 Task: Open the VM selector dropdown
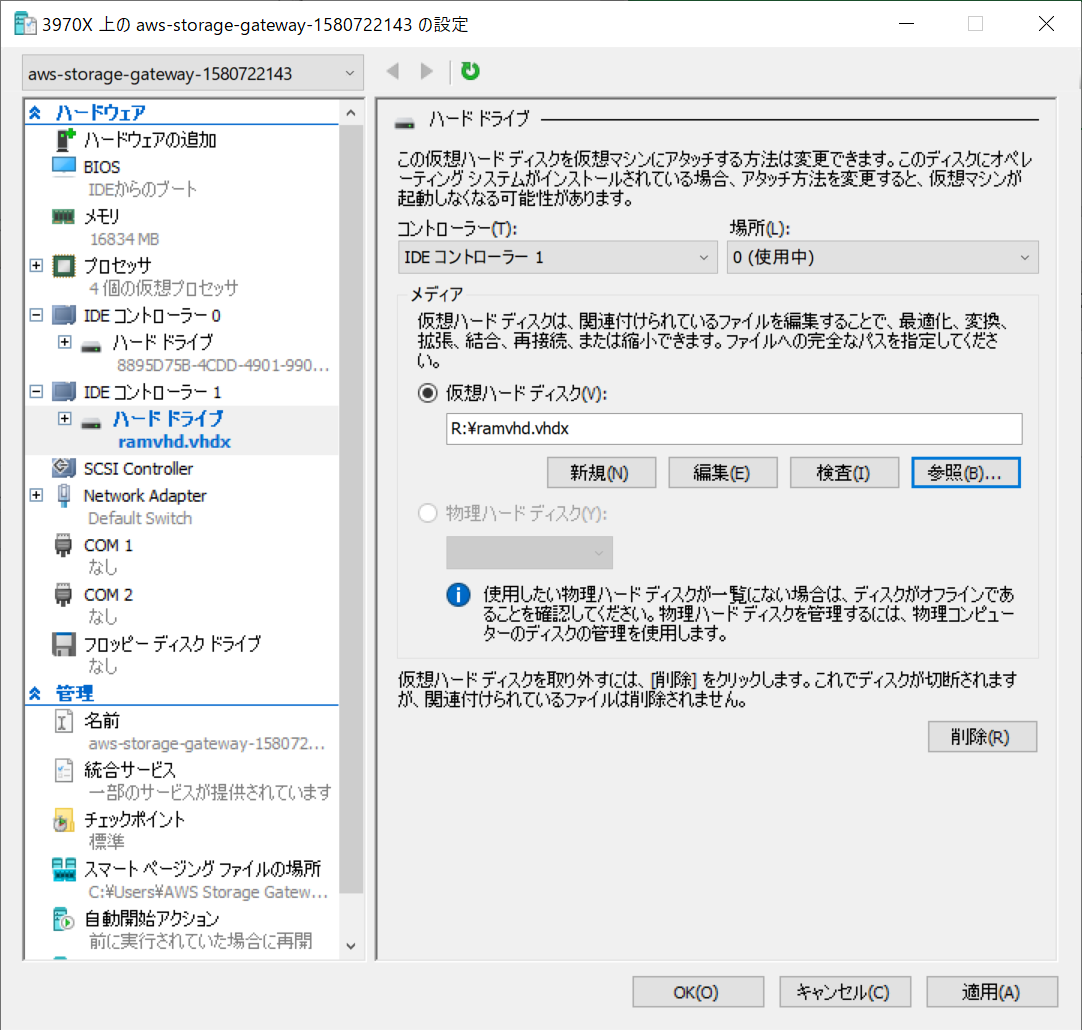(193, 73)
